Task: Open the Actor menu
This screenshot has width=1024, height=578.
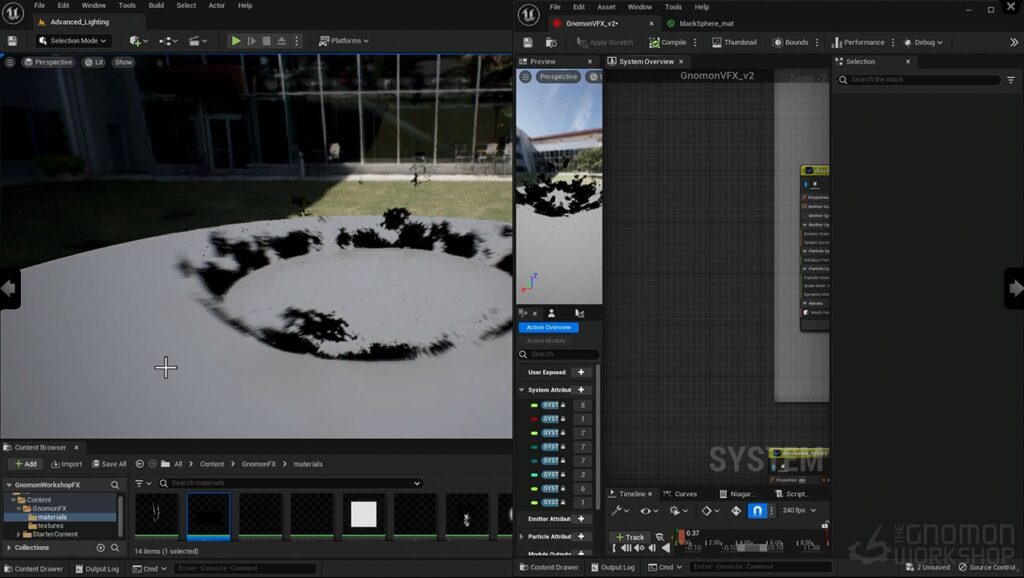Action: pyautogui.click(x=217, y=5)
